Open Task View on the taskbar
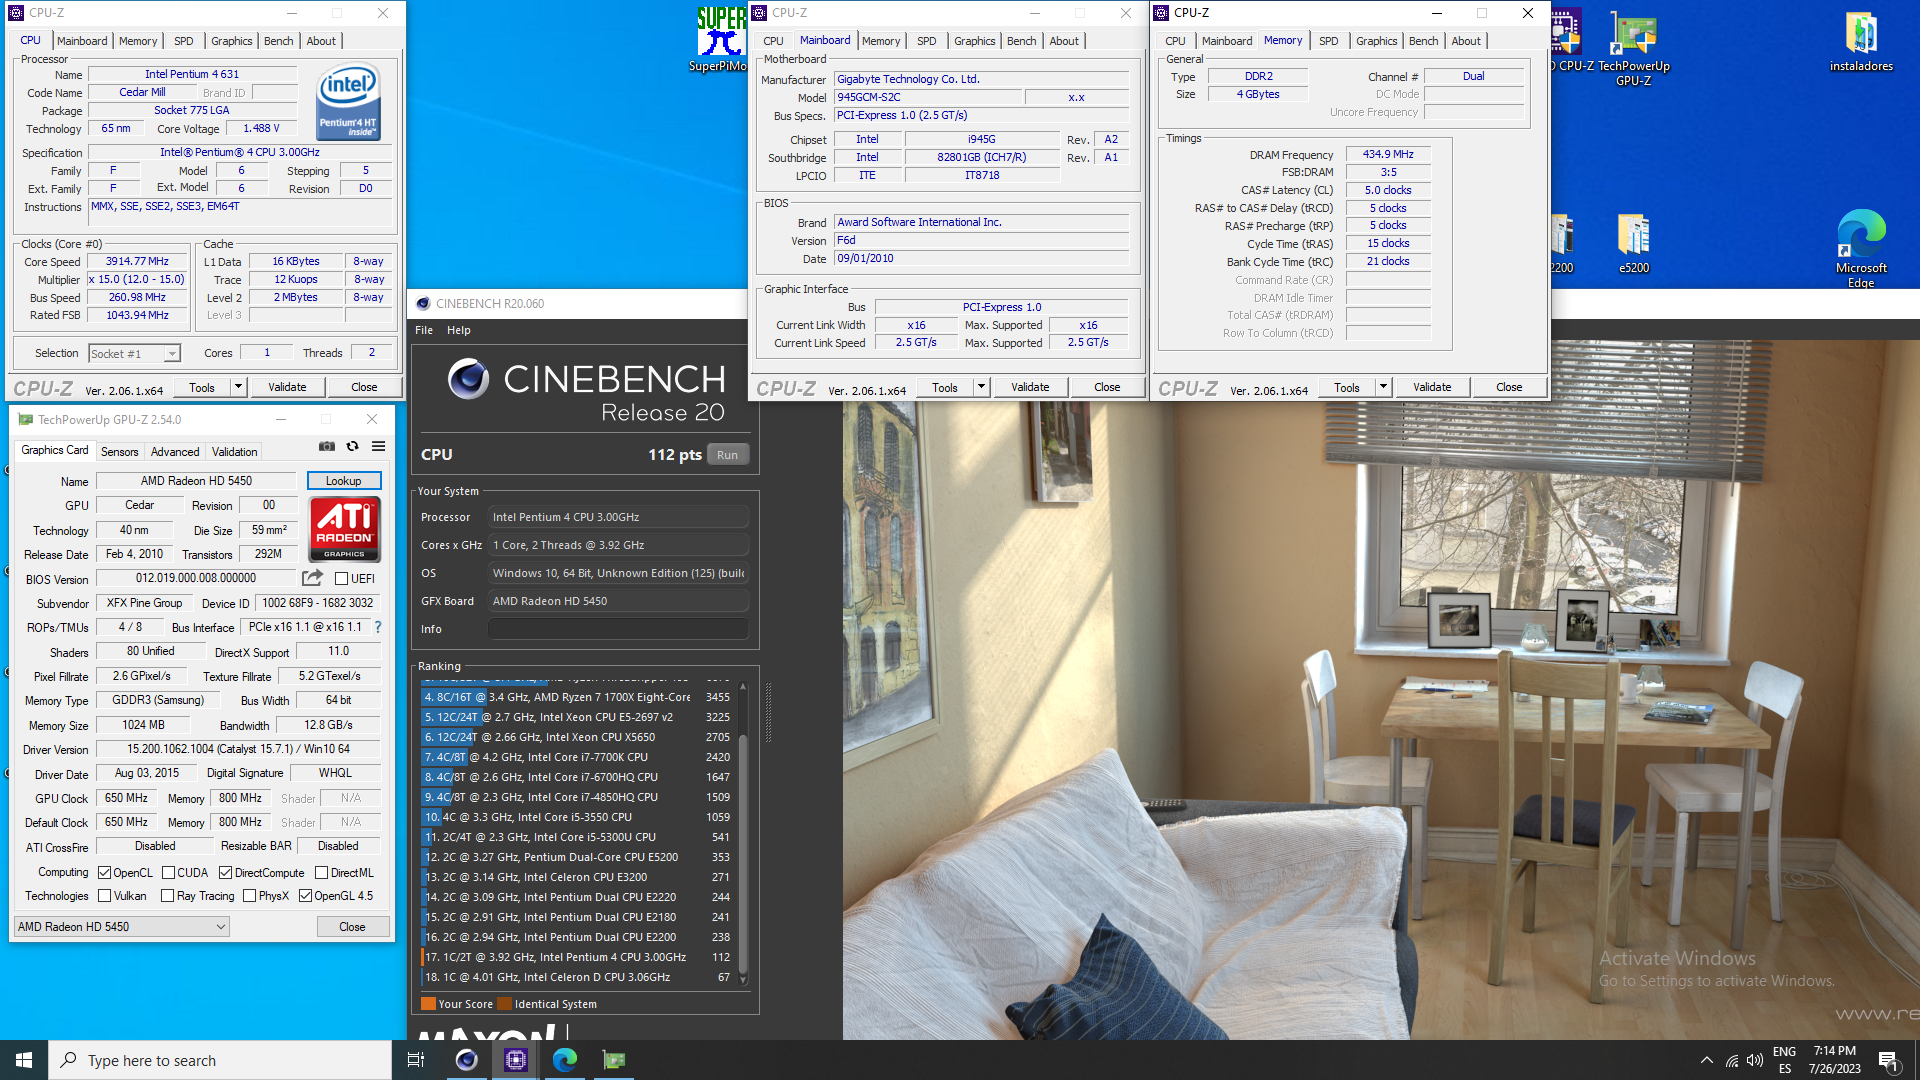This screenshot has height=1080, width=1920. coord(416,1060)
